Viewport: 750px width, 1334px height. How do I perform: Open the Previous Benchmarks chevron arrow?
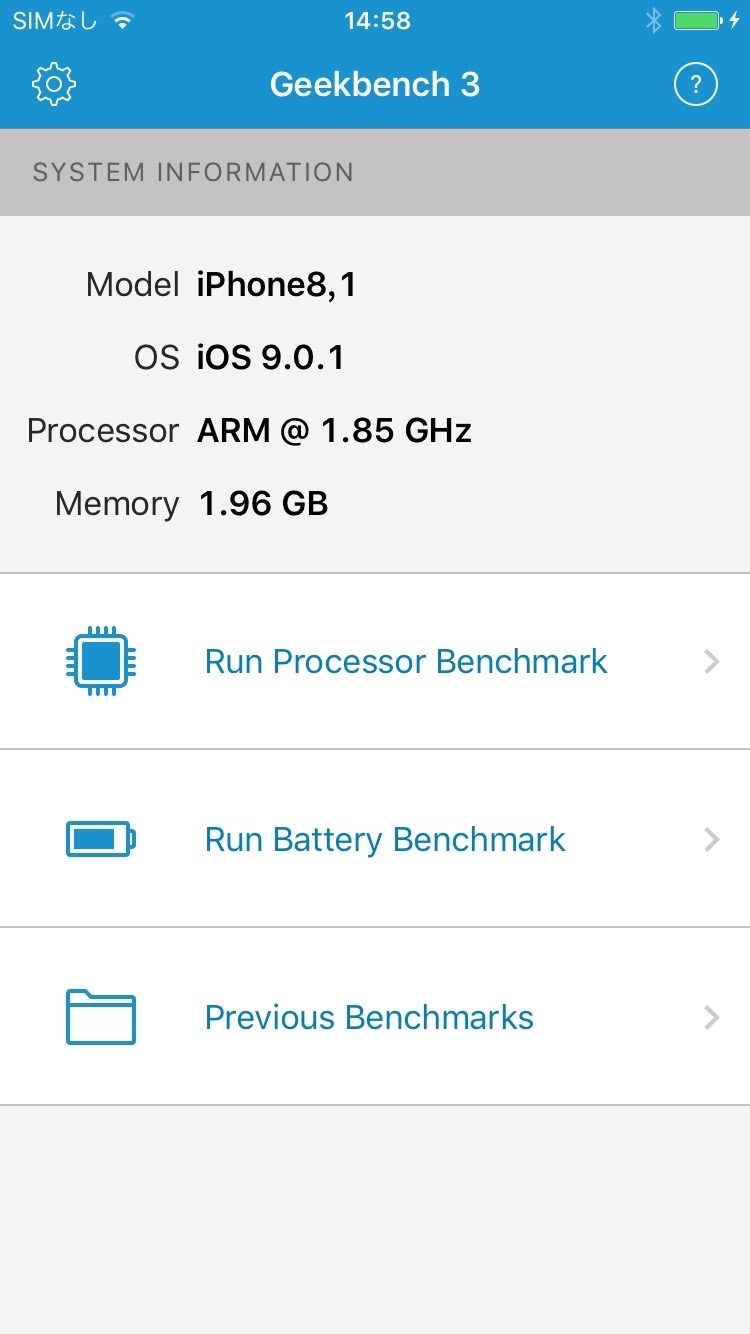[x=711, y=1017]
